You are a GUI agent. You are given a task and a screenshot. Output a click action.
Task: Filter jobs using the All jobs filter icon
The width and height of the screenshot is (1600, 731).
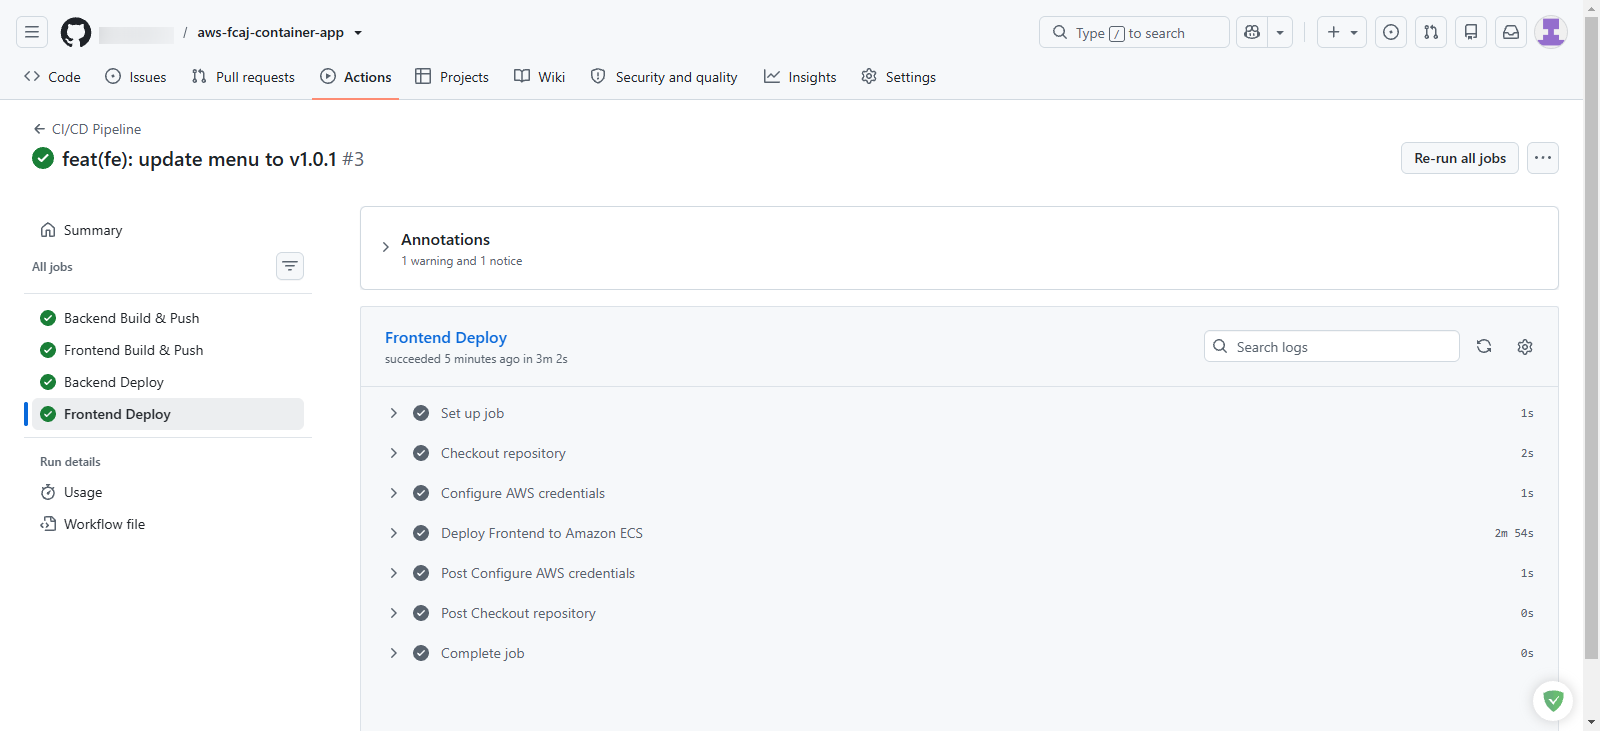tap(290, 266)
